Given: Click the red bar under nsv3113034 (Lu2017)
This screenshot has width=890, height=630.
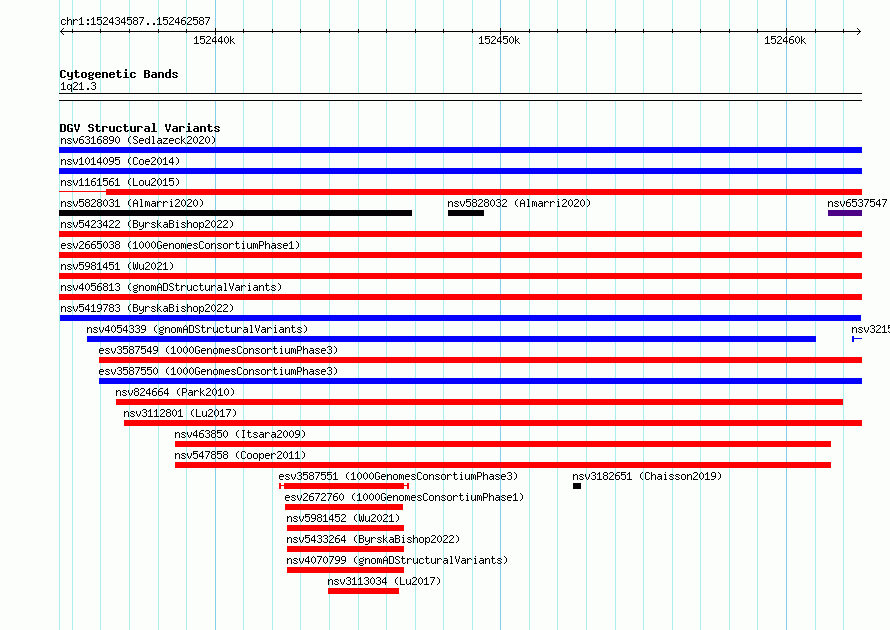Looking at the screenshot, I should (363, 591).
